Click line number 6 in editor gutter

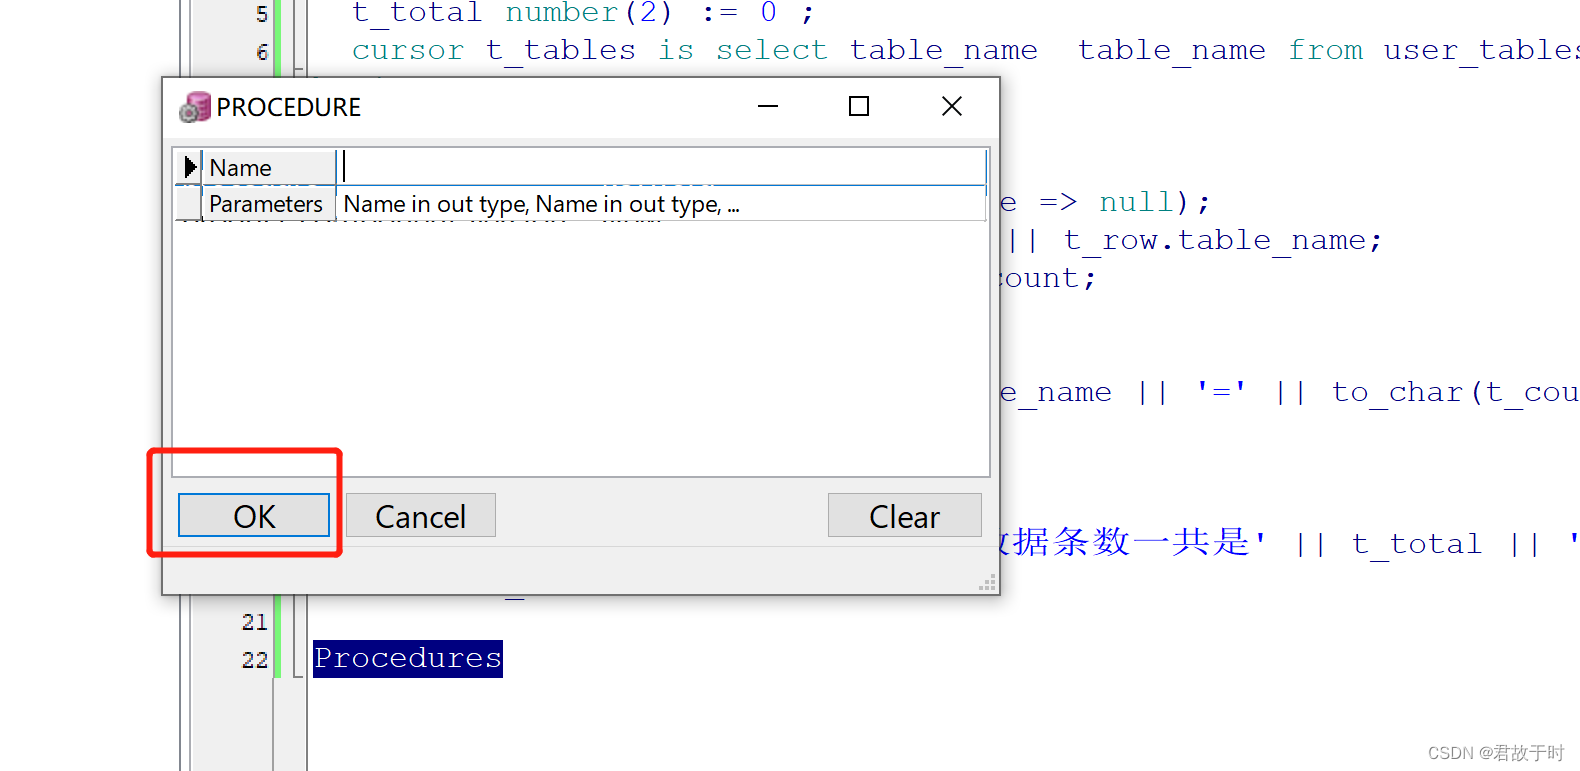[x=262, y=51]
